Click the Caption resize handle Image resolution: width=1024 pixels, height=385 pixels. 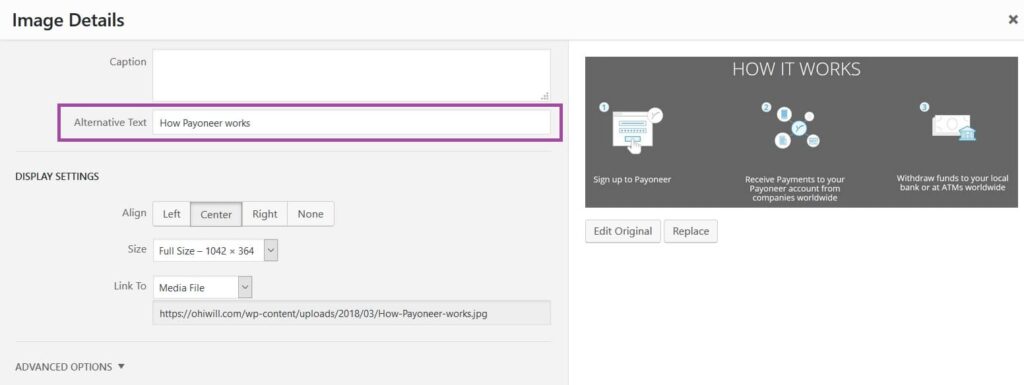(x=545, y=96)
